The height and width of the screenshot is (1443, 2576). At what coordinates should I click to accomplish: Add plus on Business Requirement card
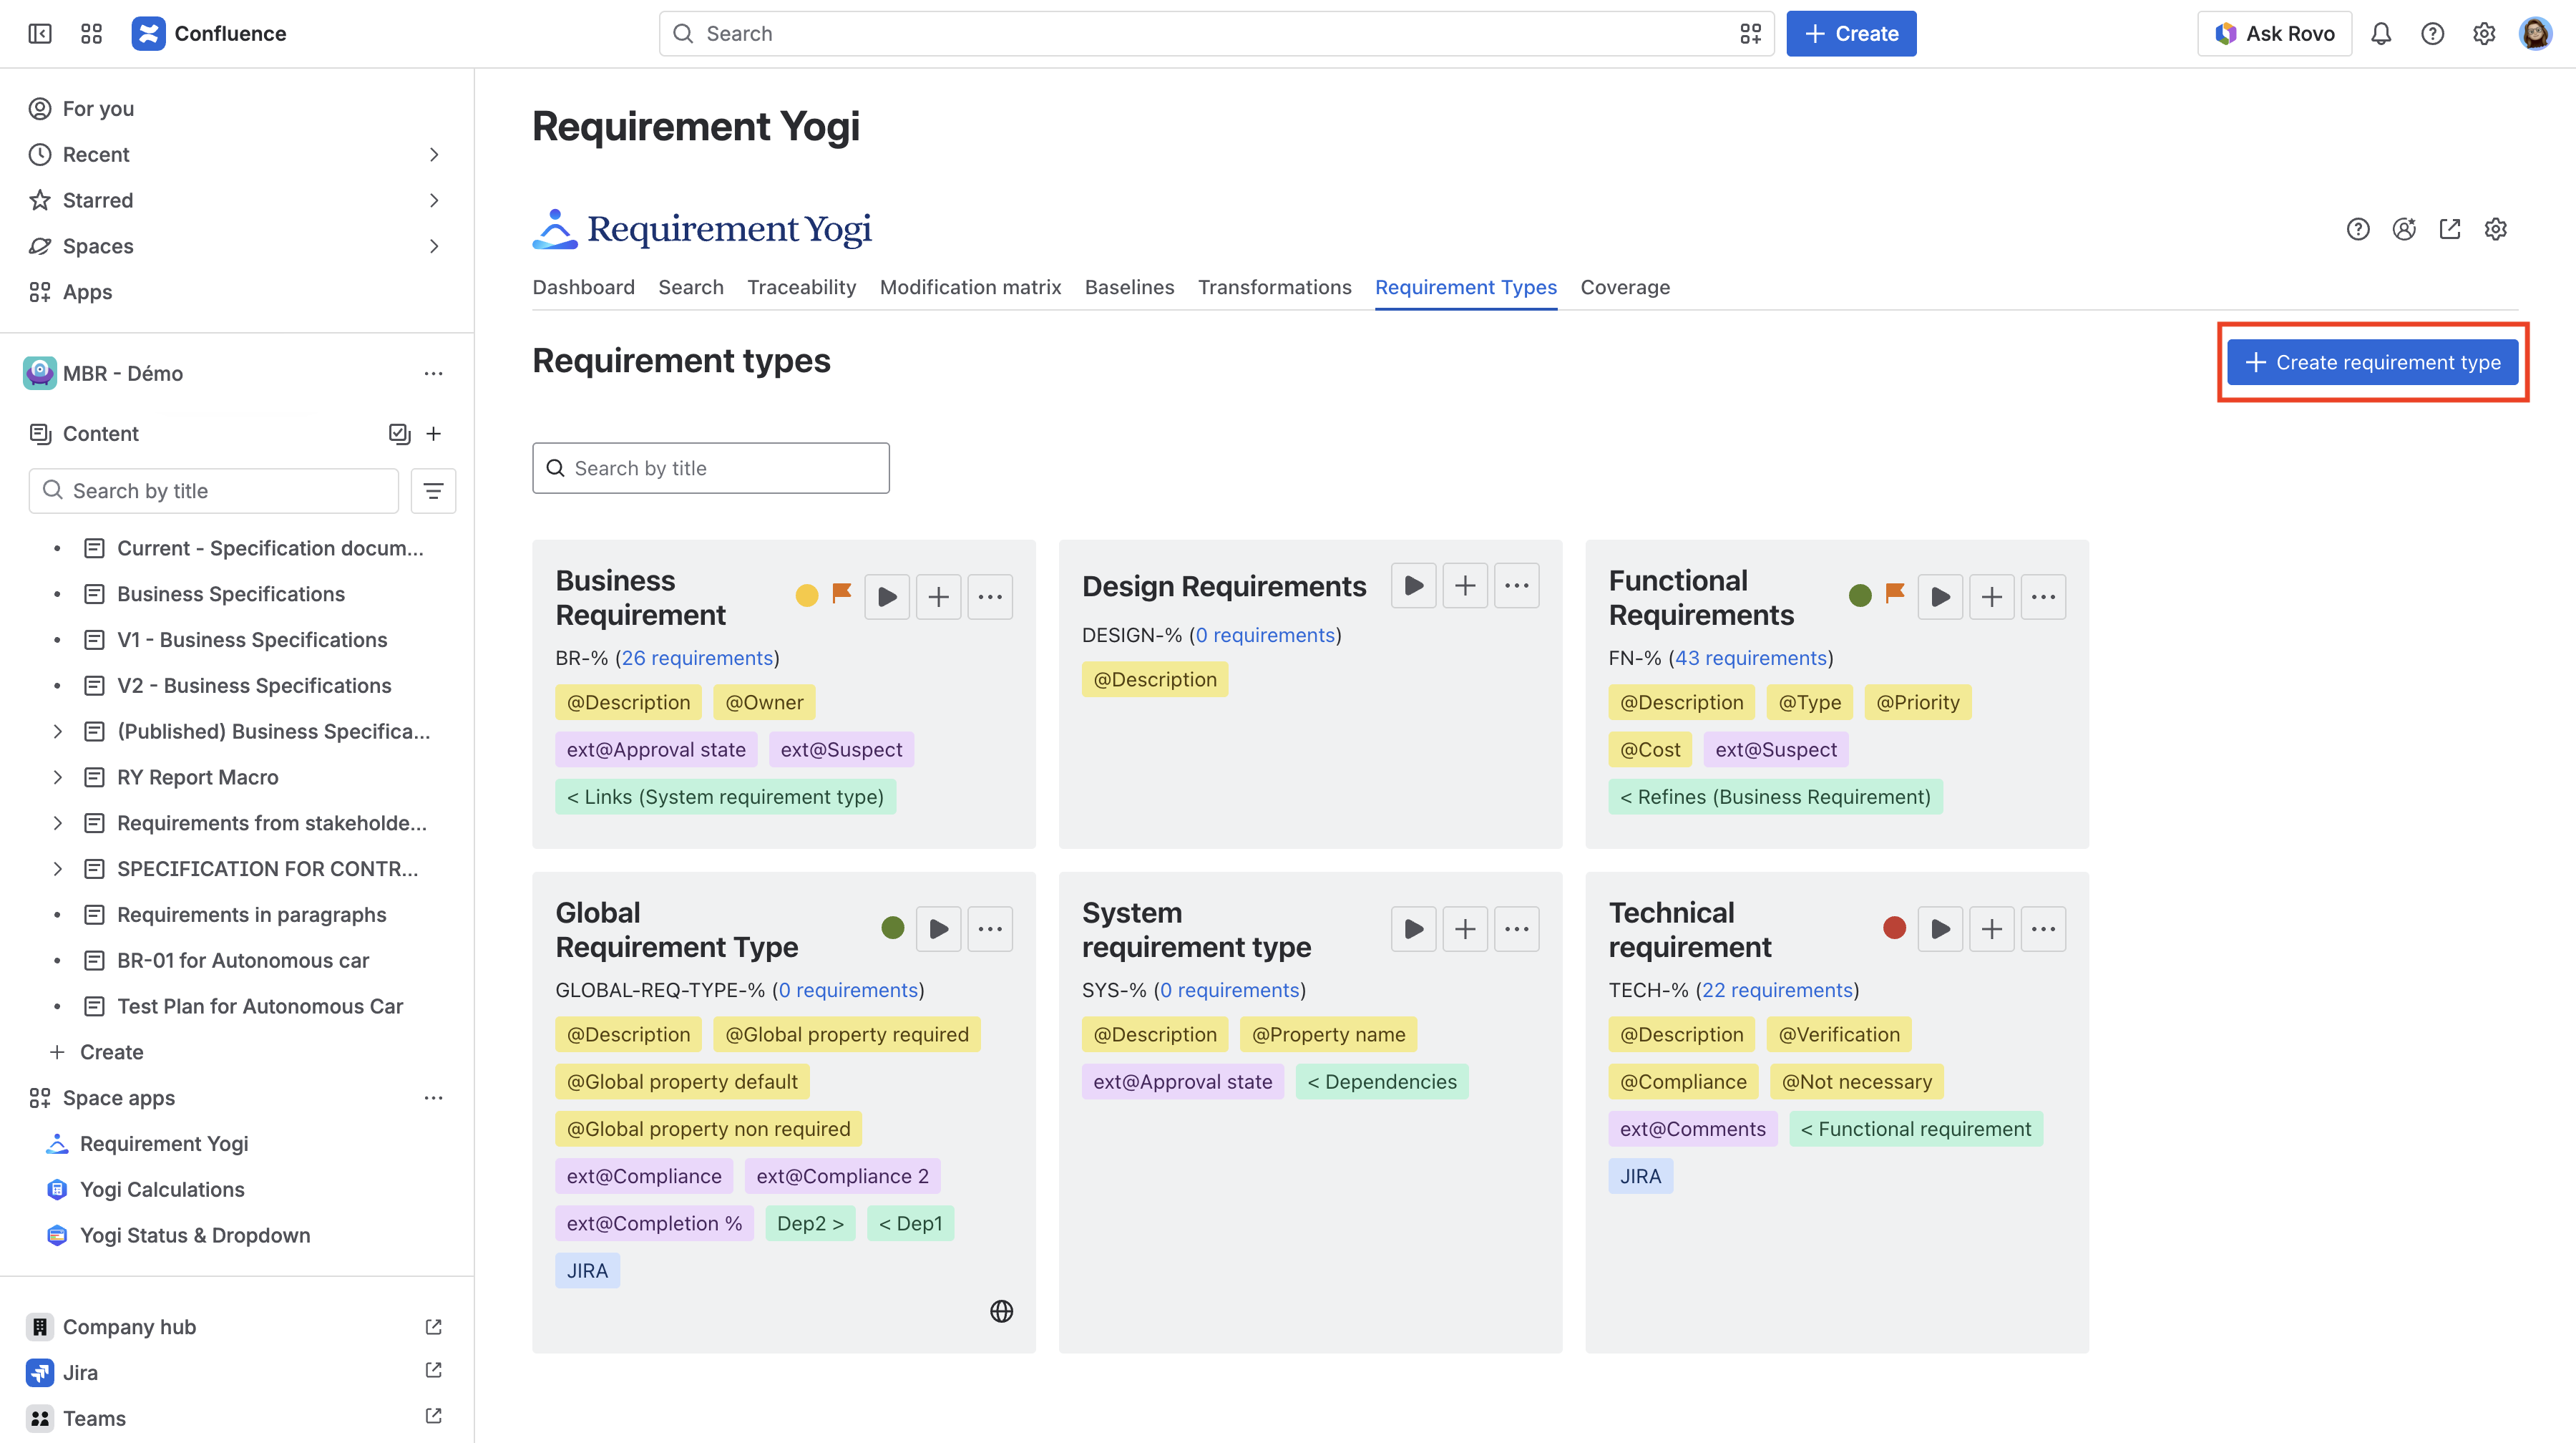pyautogui.click(x=938, y=597)
